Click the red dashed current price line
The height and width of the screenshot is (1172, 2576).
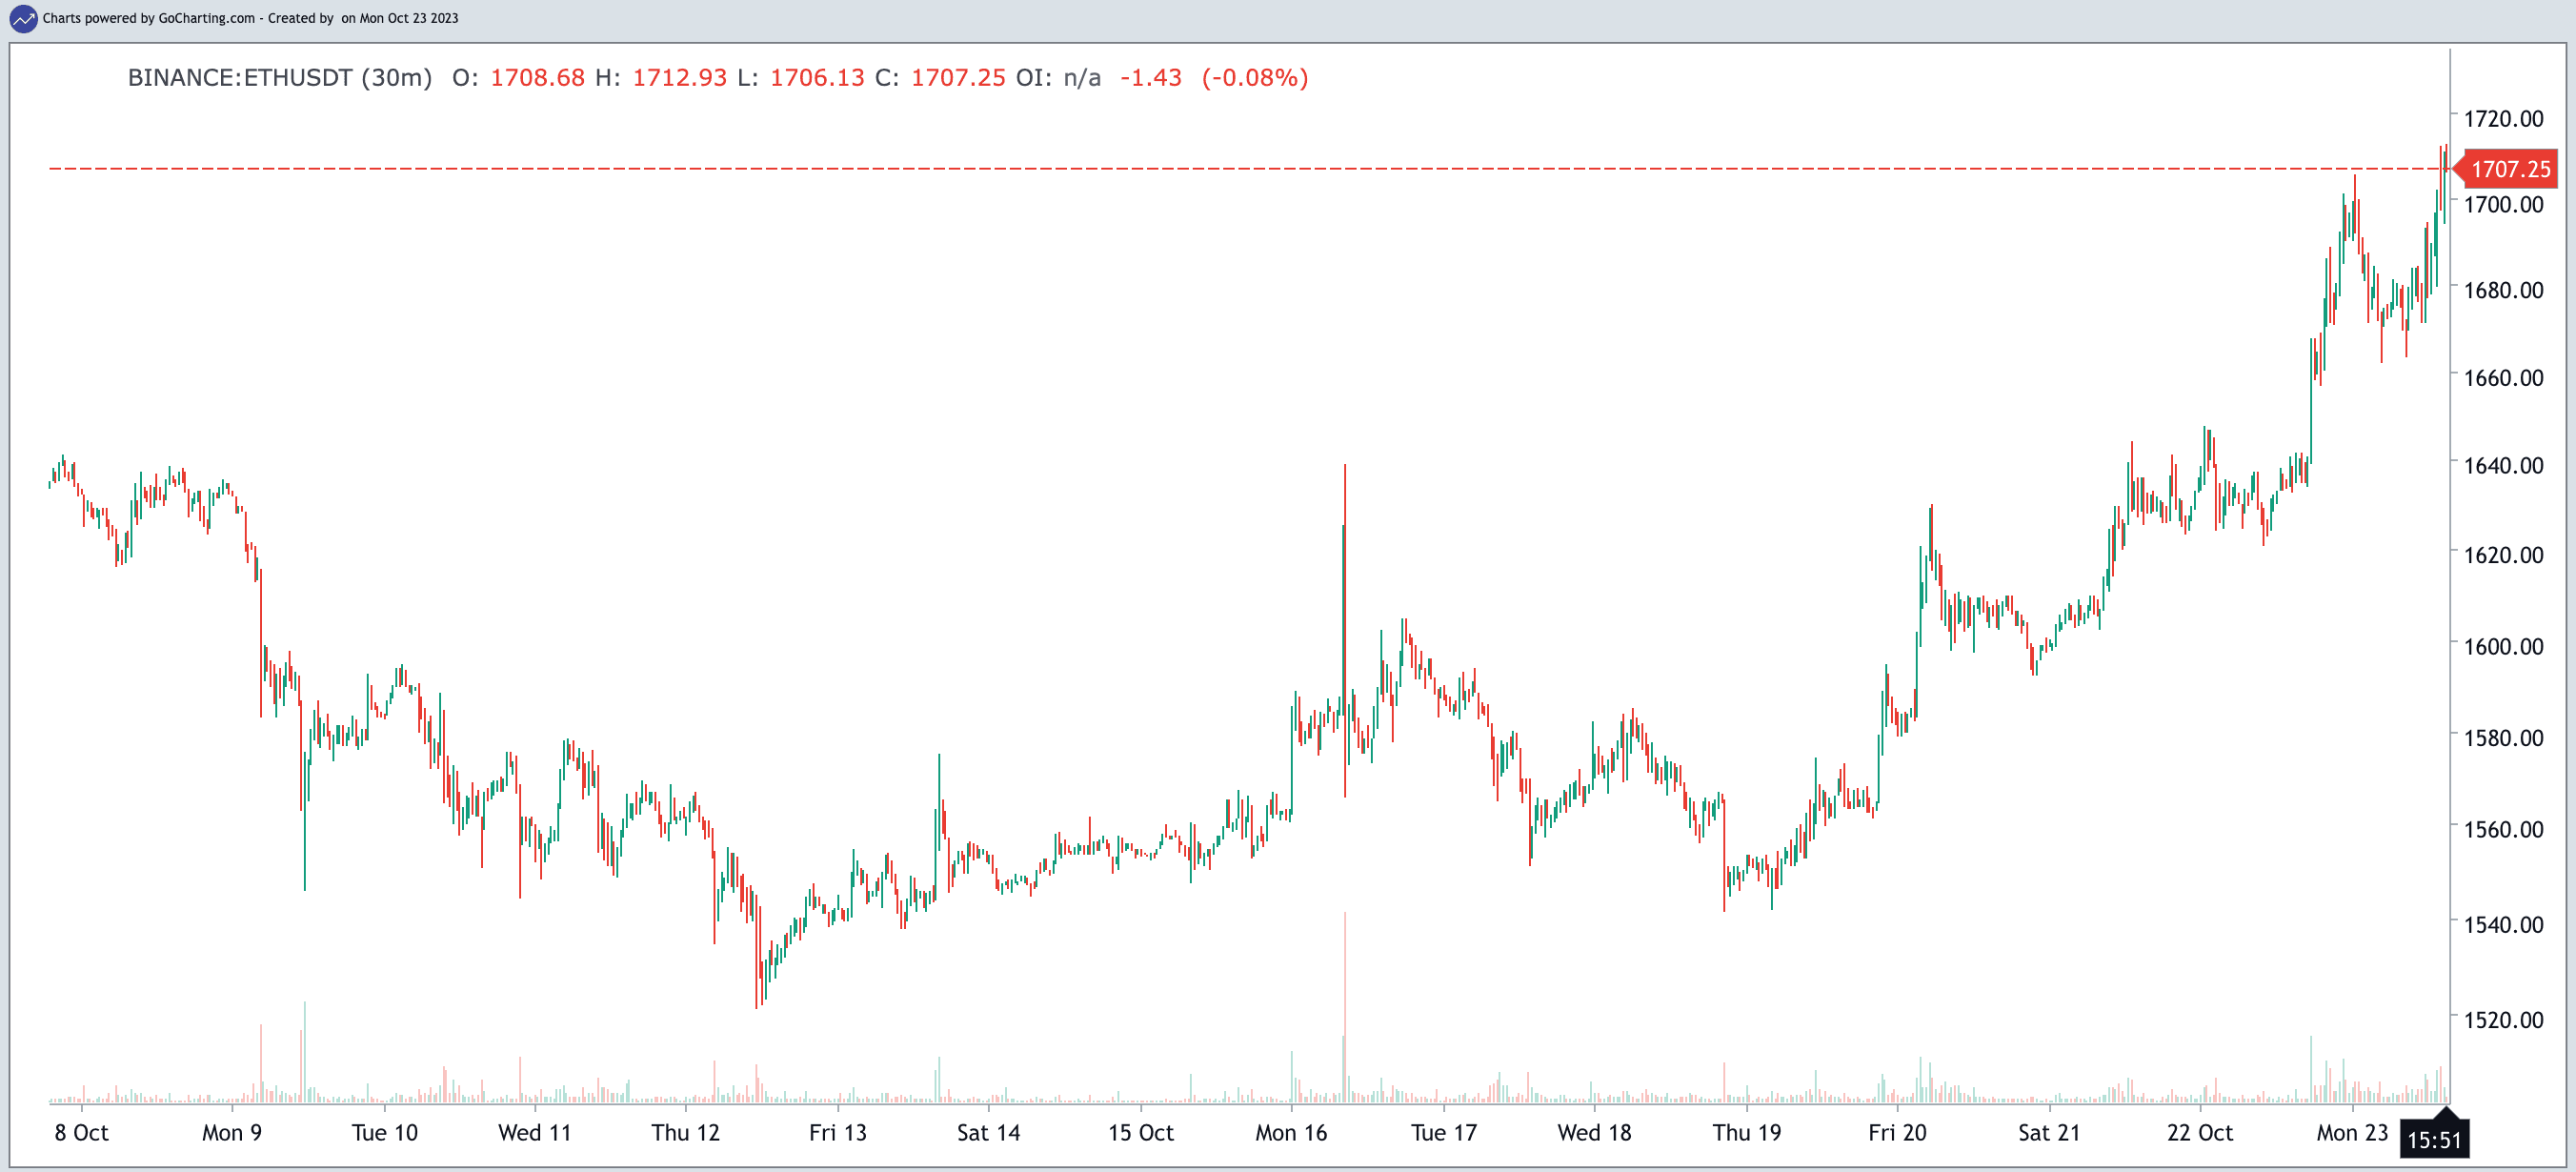[x=1200, y=169]
